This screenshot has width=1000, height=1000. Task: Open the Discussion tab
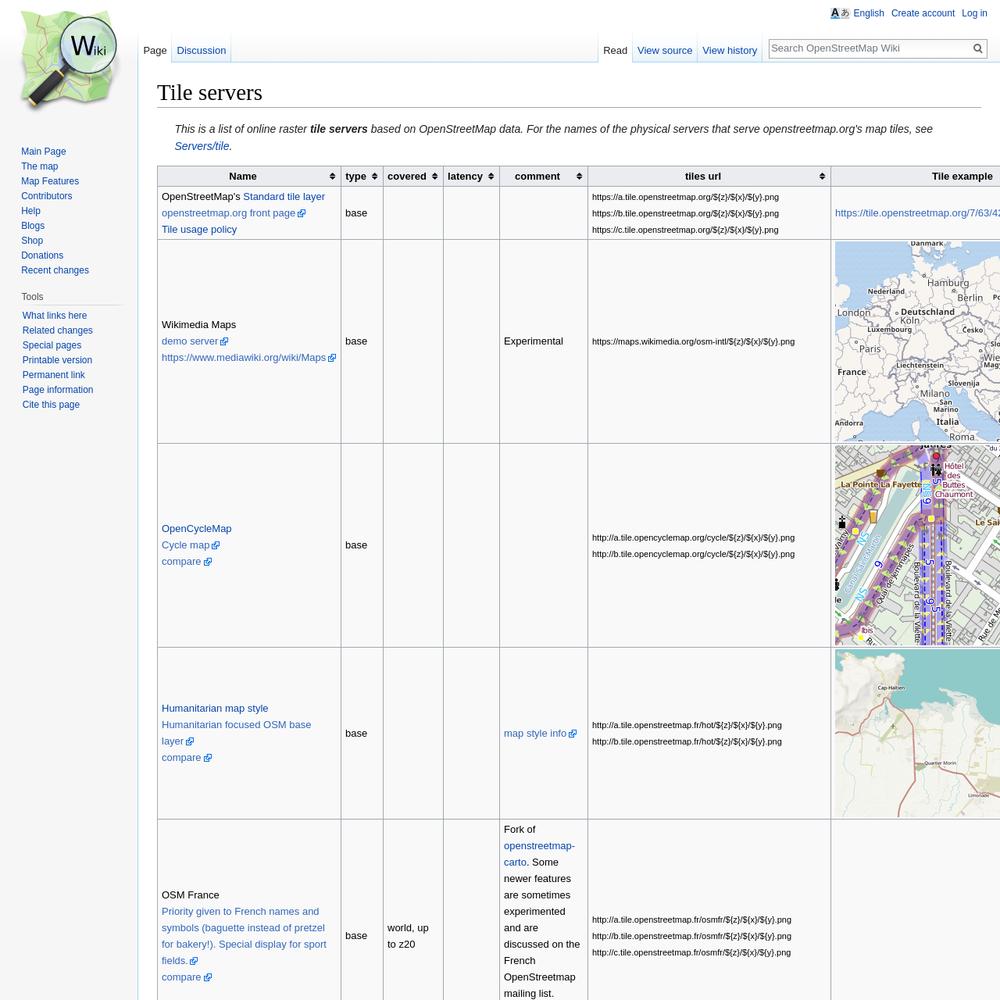(x=202, y=50)
